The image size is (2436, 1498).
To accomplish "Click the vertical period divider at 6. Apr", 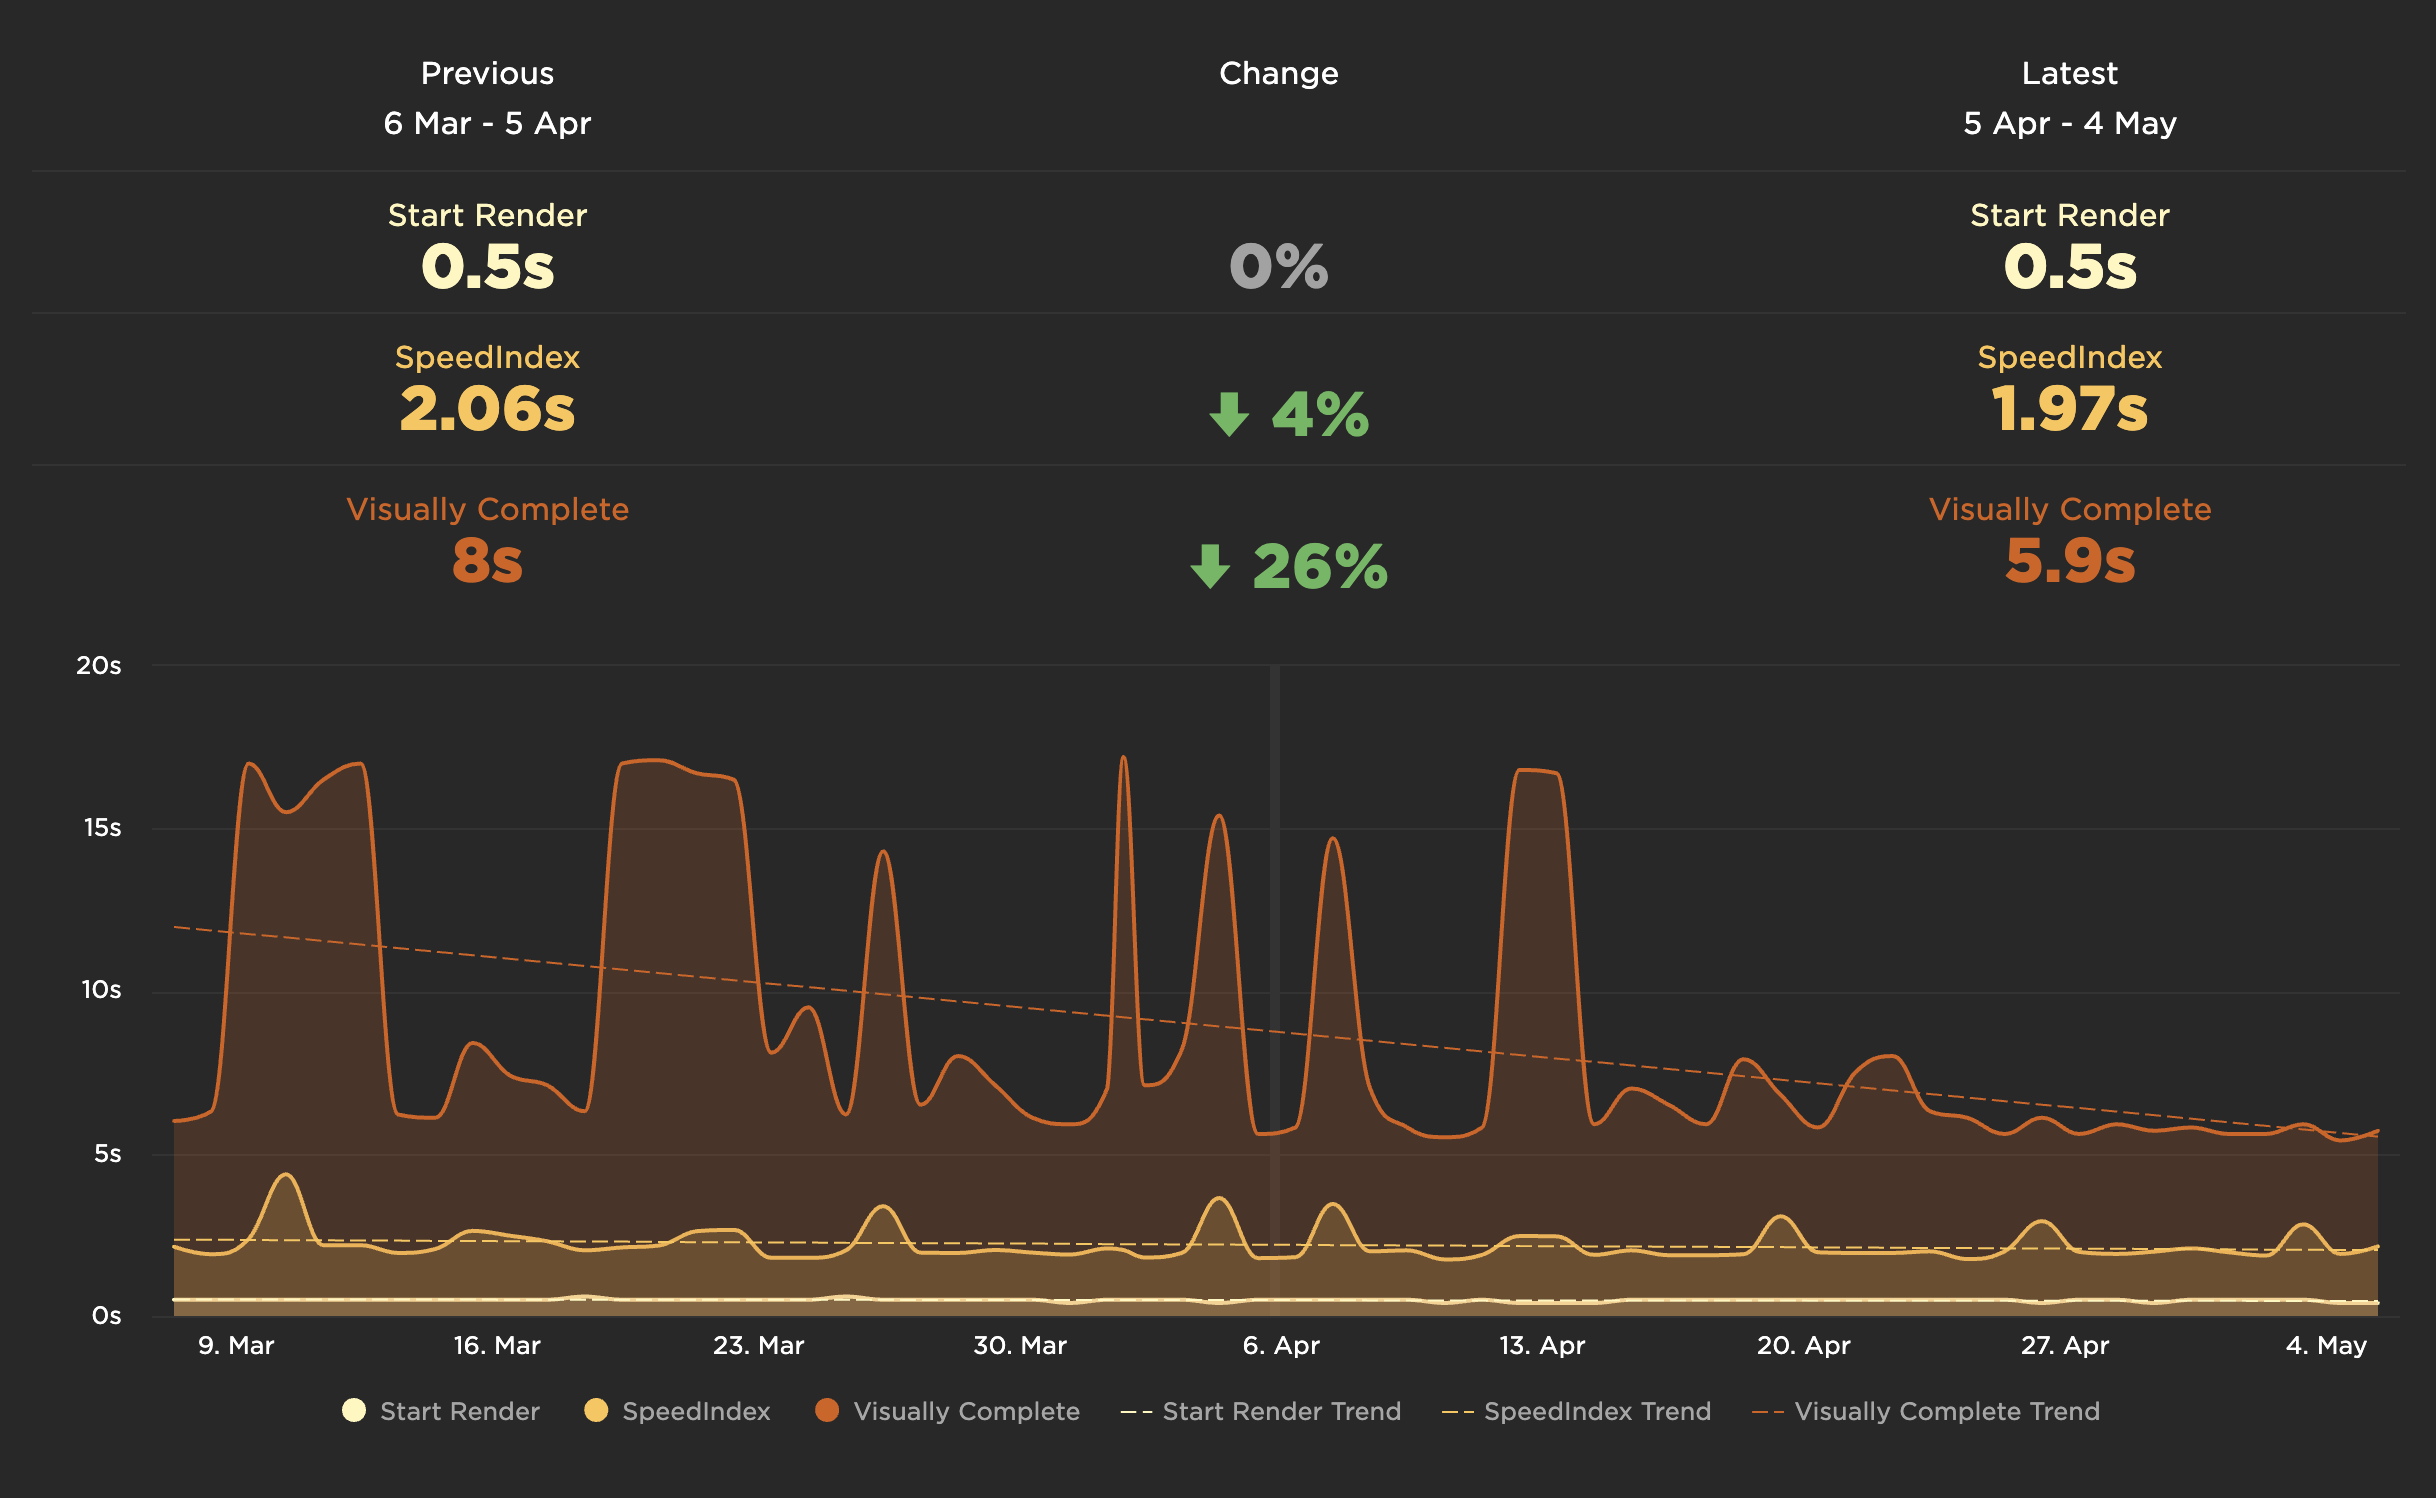I will pyautogui.click(x=1275, y=990).
